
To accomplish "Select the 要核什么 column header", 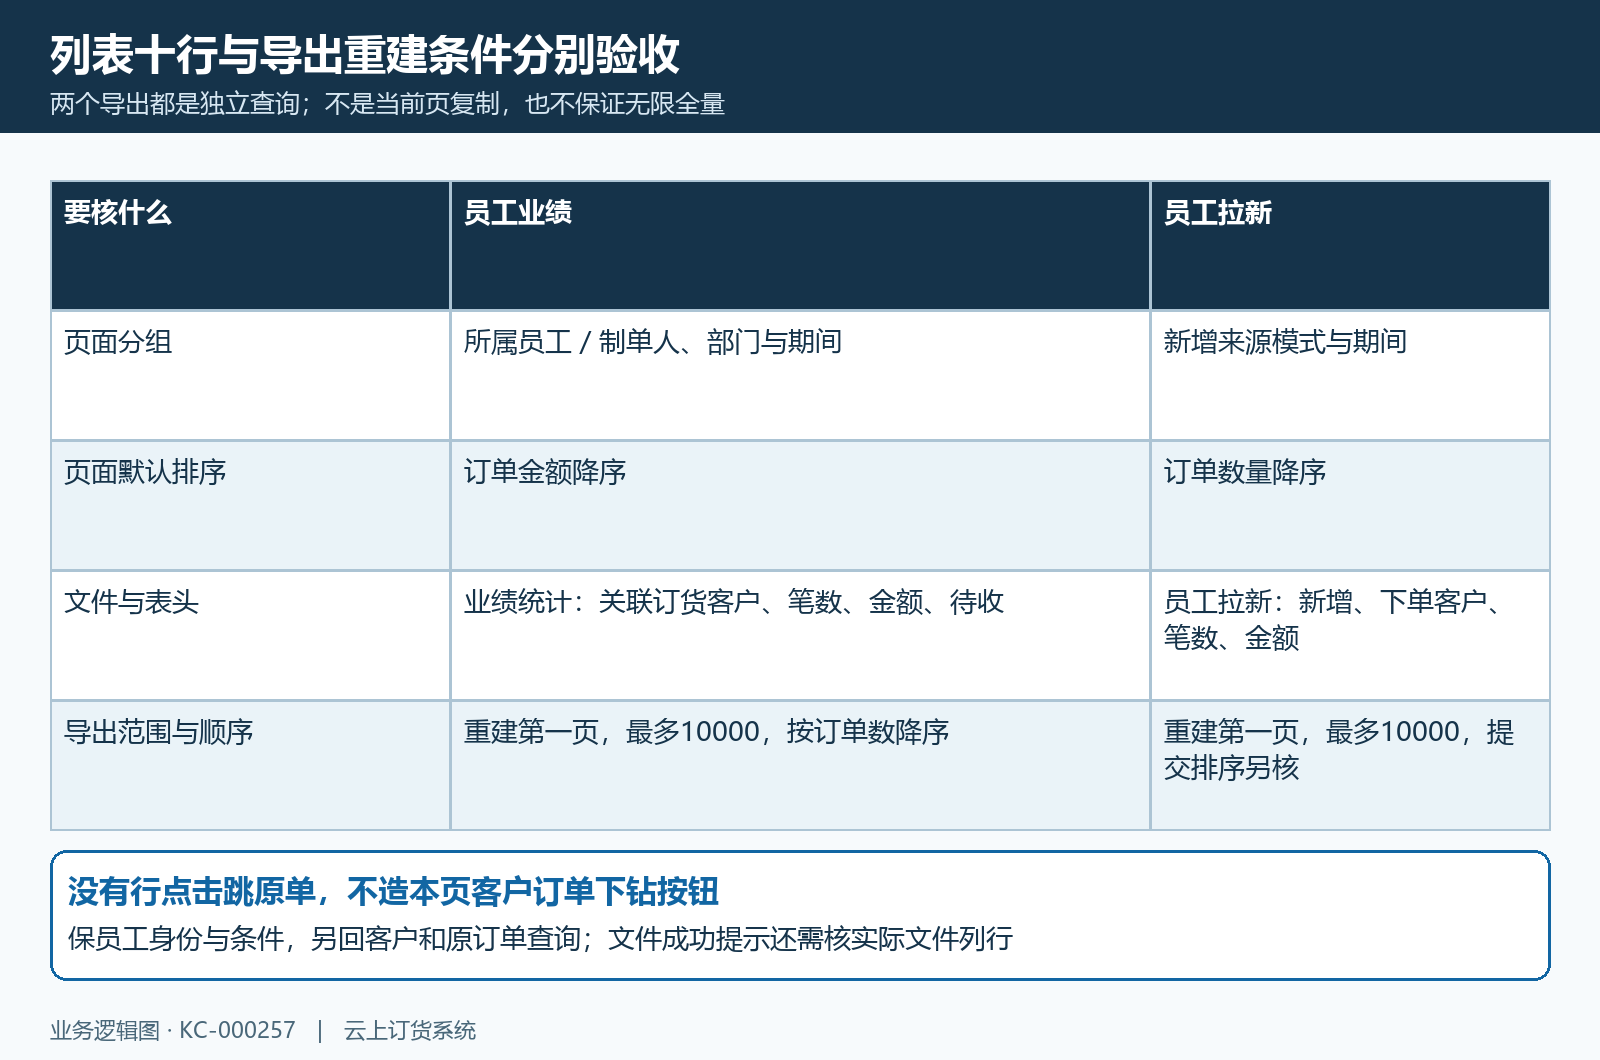I will coord(251,246).
